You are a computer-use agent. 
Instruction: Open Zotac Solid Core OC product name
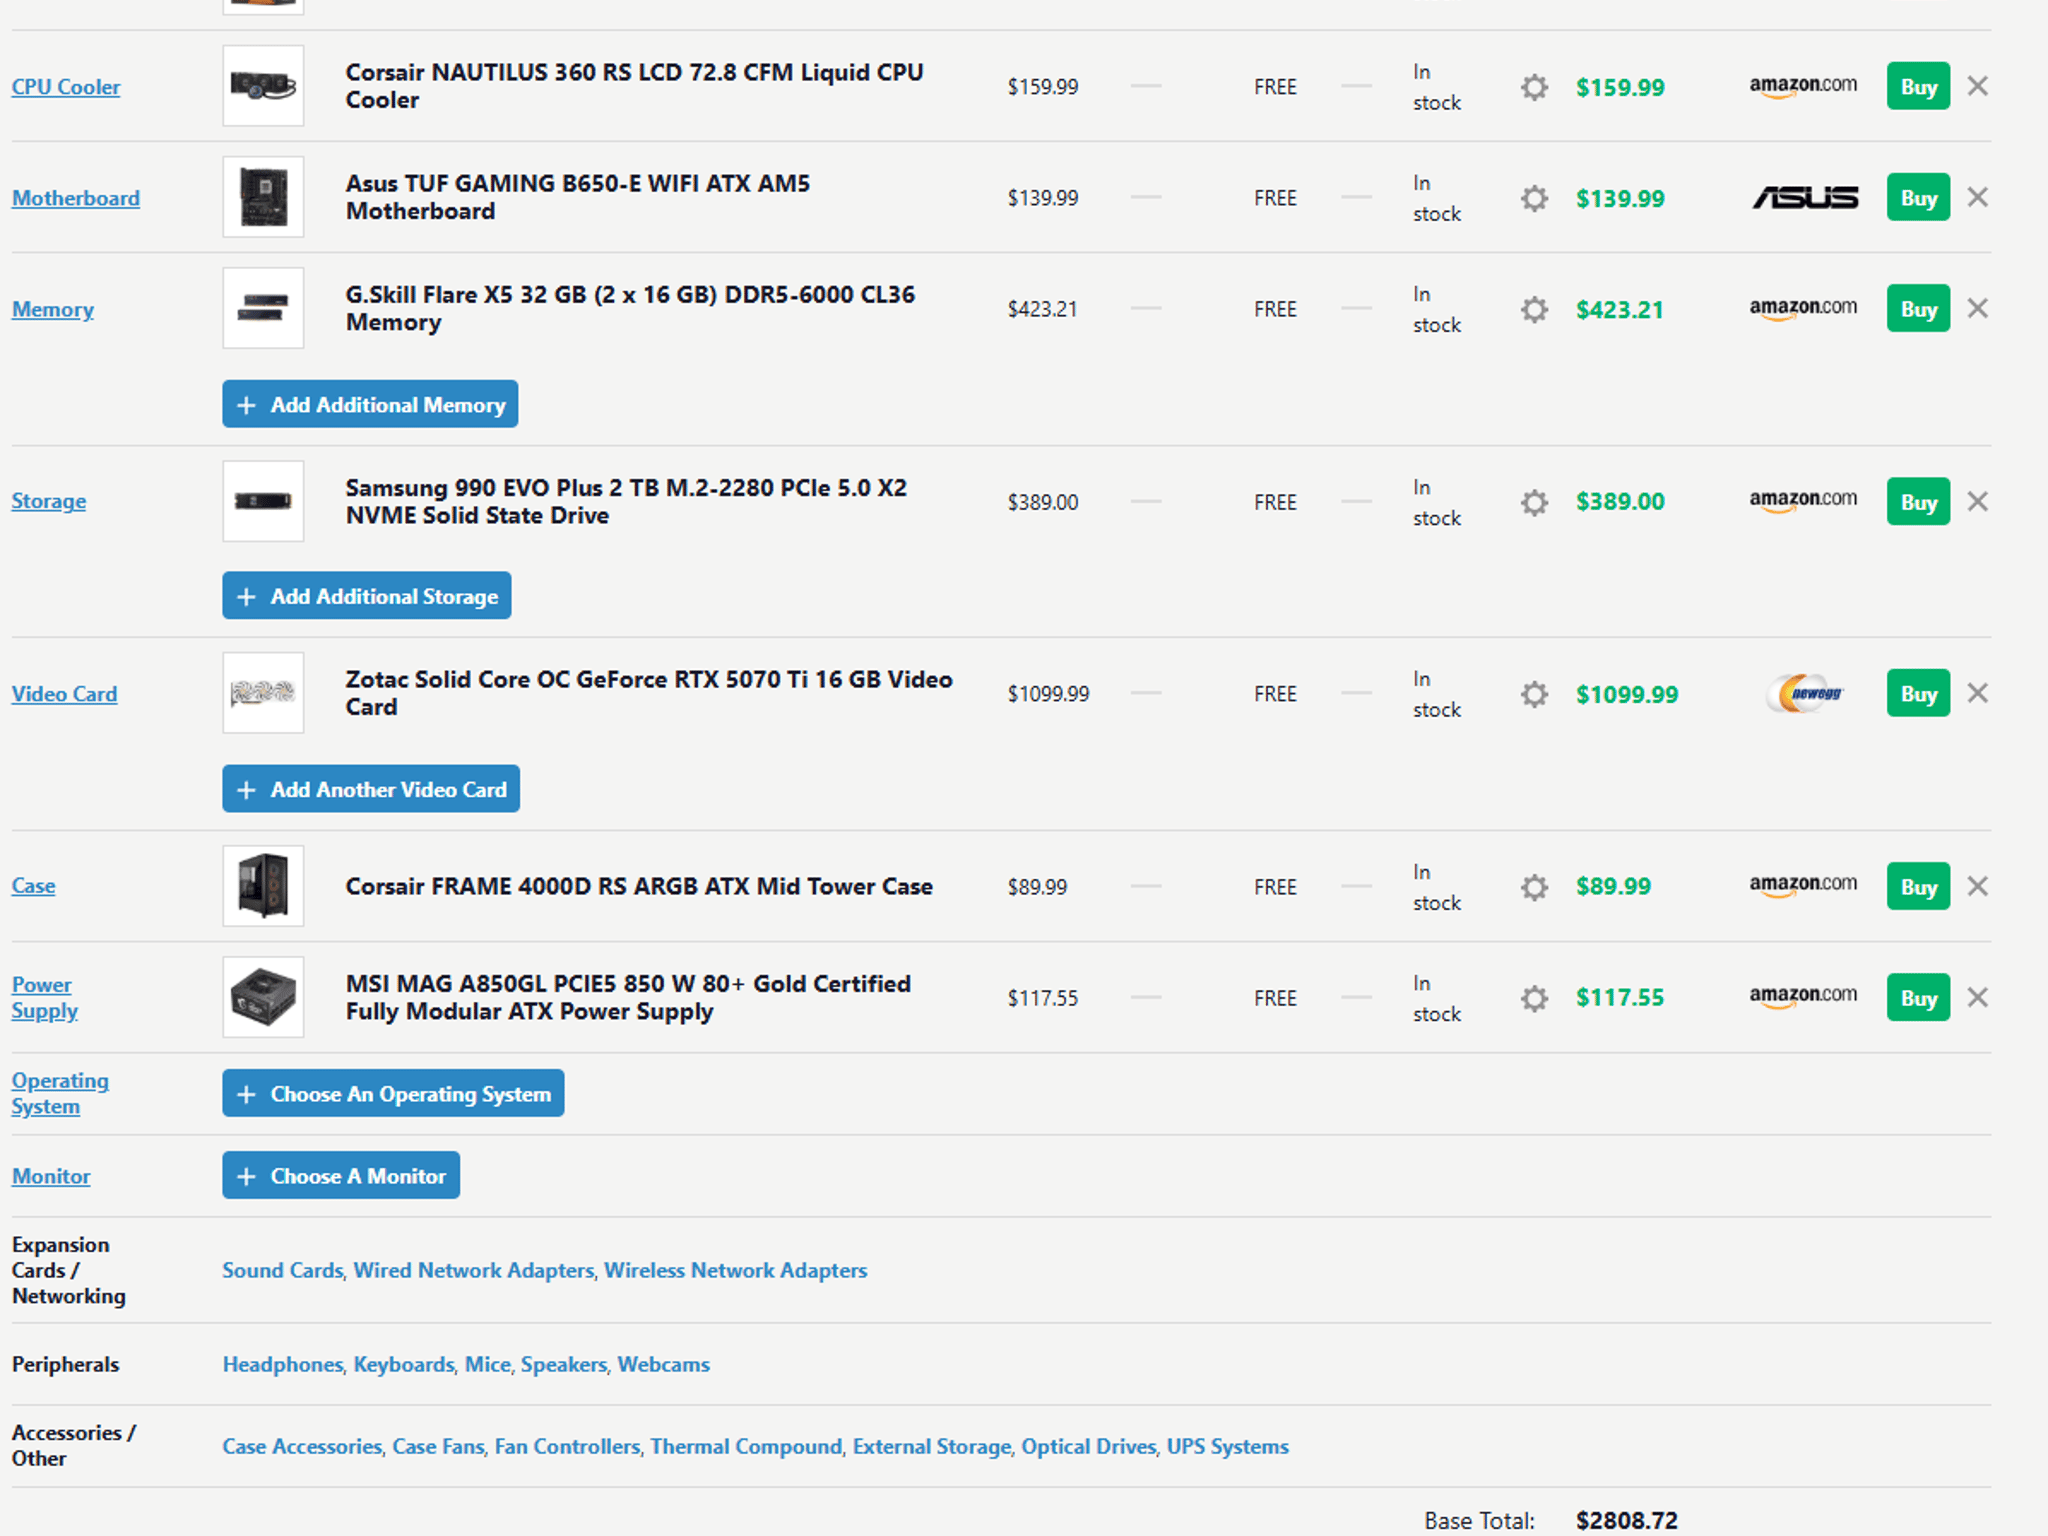[649, 693]
